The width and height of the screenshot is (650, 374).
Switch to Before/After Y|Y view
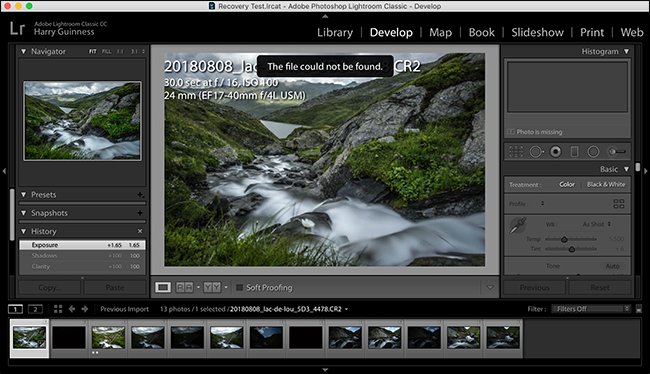pos(212,287)
